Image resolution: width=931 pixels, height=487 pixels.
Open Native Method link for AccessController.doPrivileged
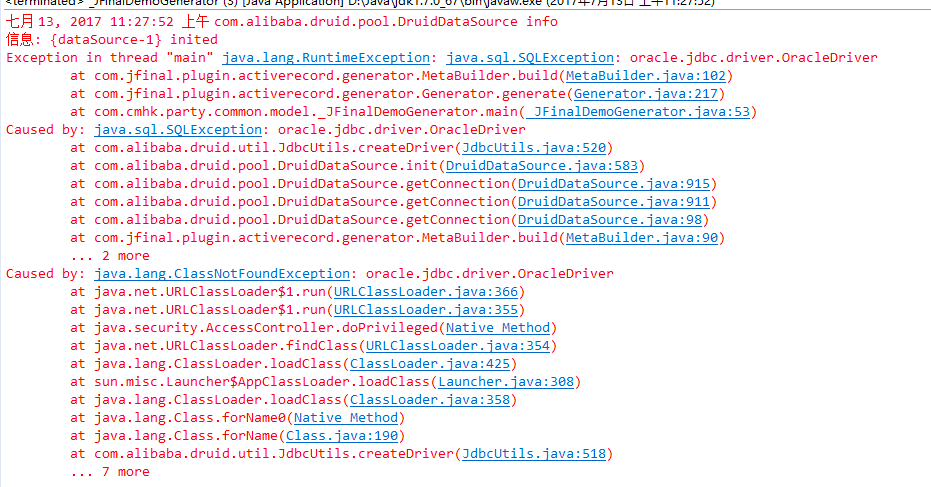tap(498, 328)
